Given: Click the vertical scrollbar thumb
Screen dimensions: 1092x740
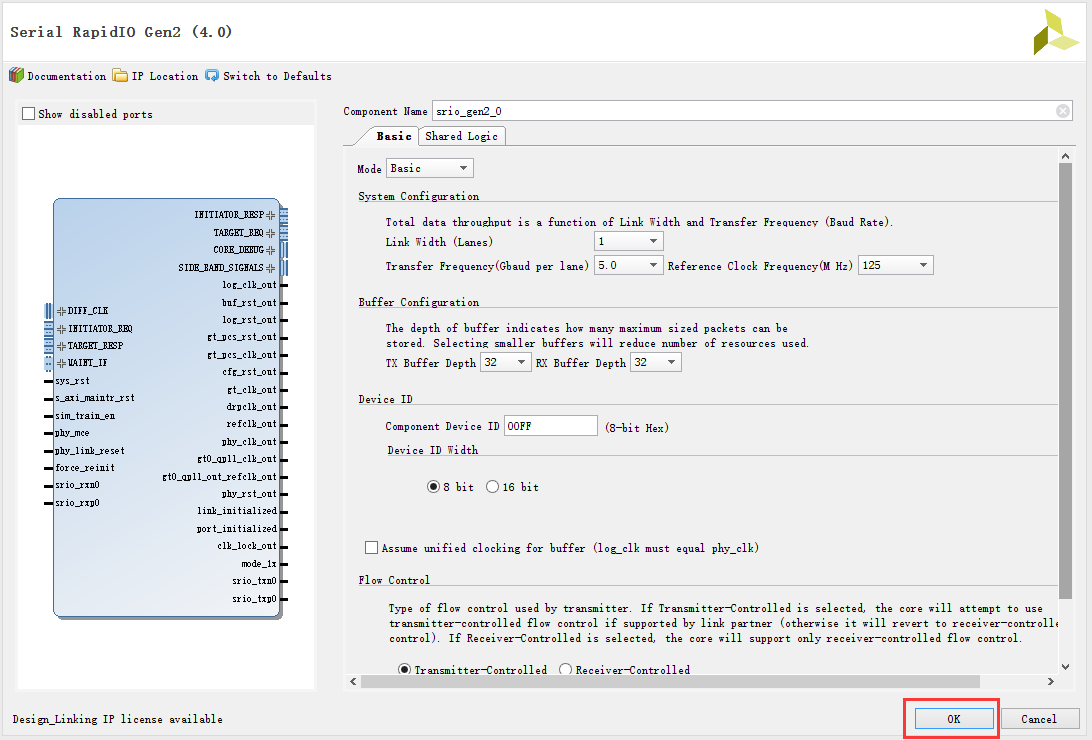Looking at the screenshot, I should click(x=1065, y=381).
